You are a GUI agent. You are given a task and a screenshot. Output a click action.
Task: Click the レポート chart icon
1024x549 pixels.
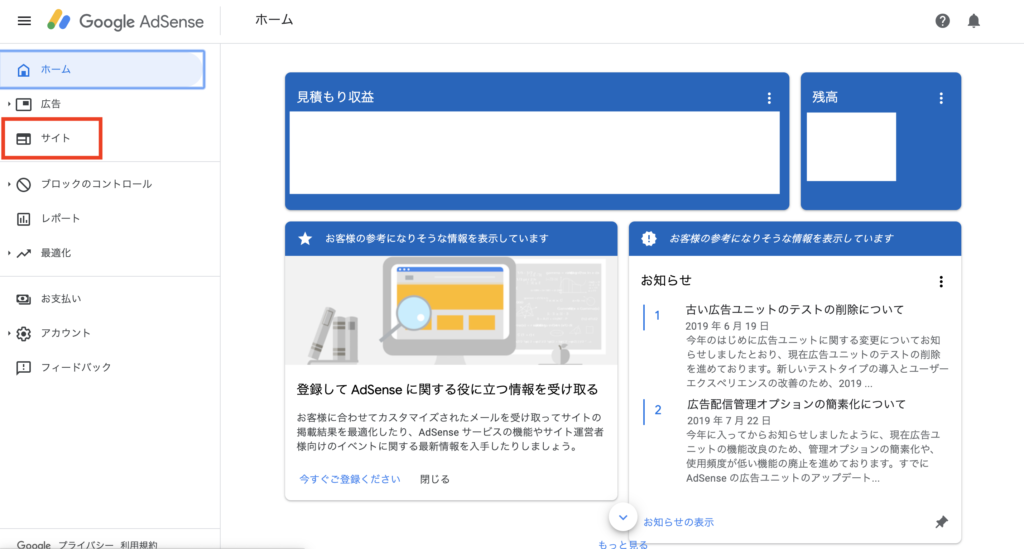pyautogui.click(x=24, y=219)
